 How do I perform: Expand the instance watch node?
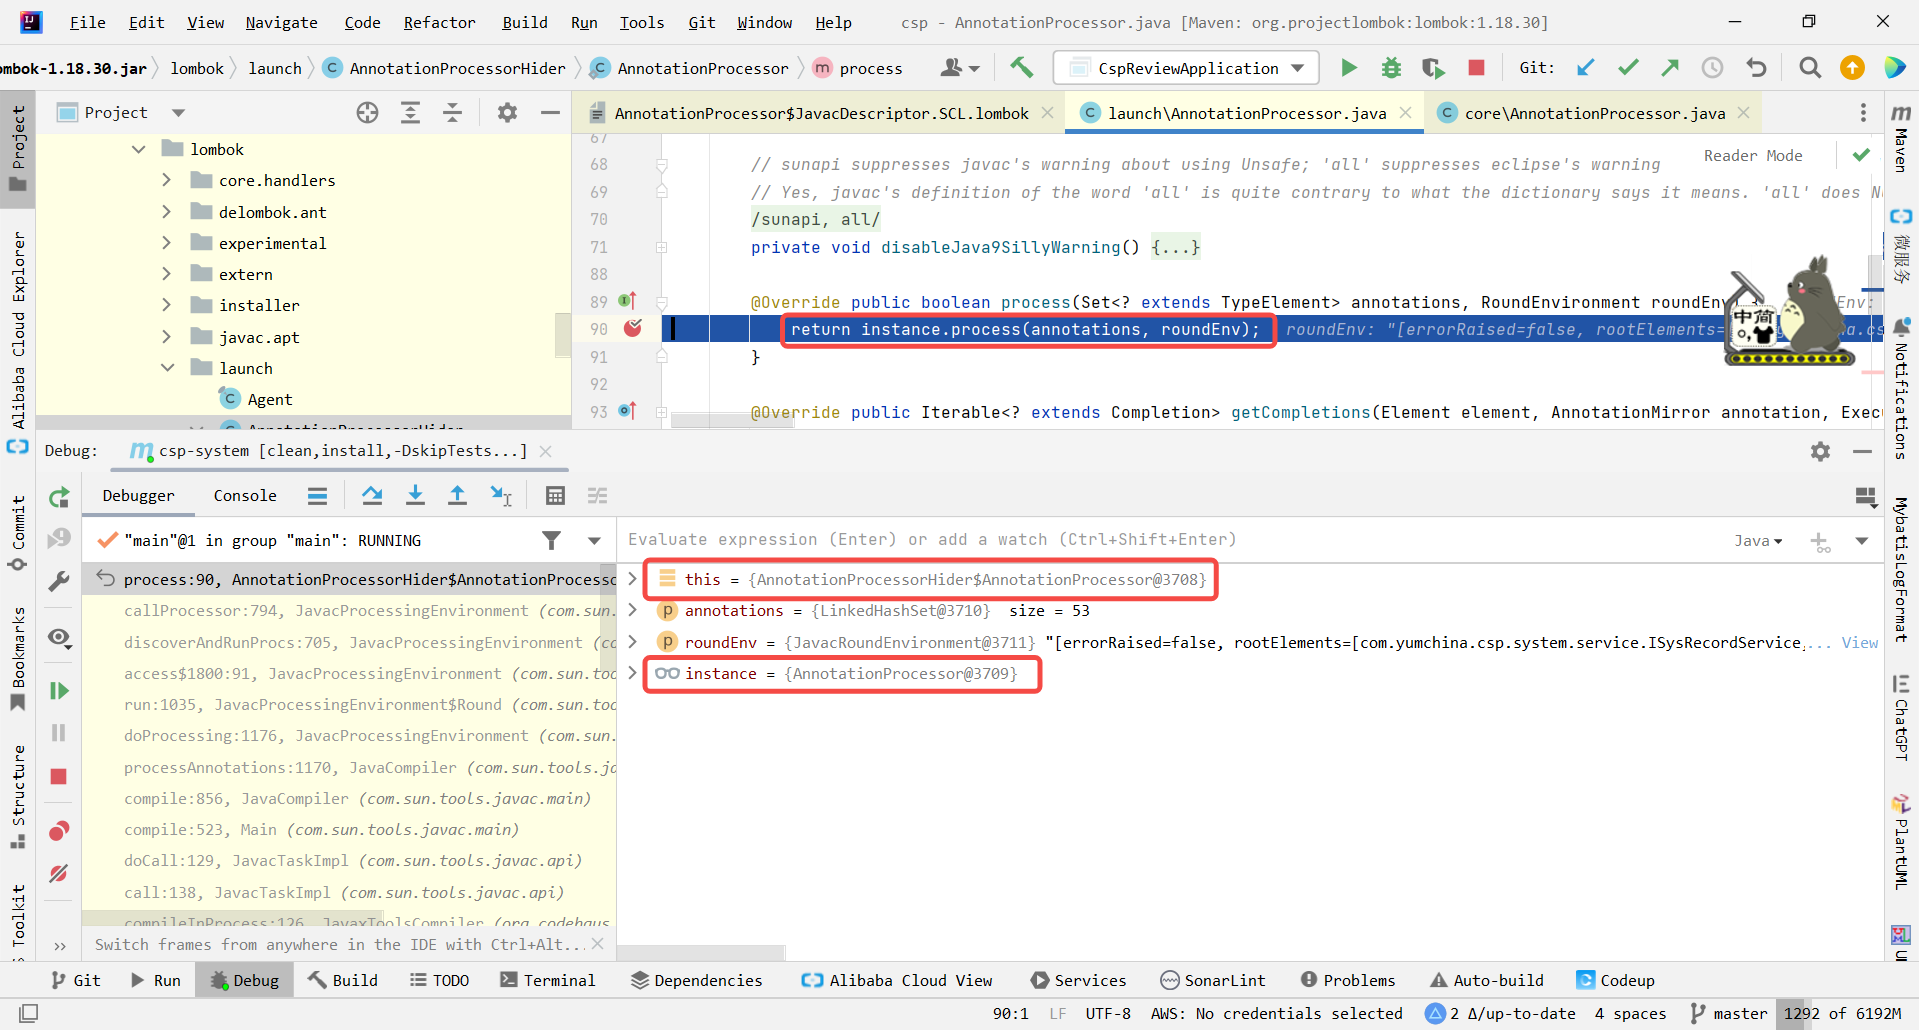point(632,673)
